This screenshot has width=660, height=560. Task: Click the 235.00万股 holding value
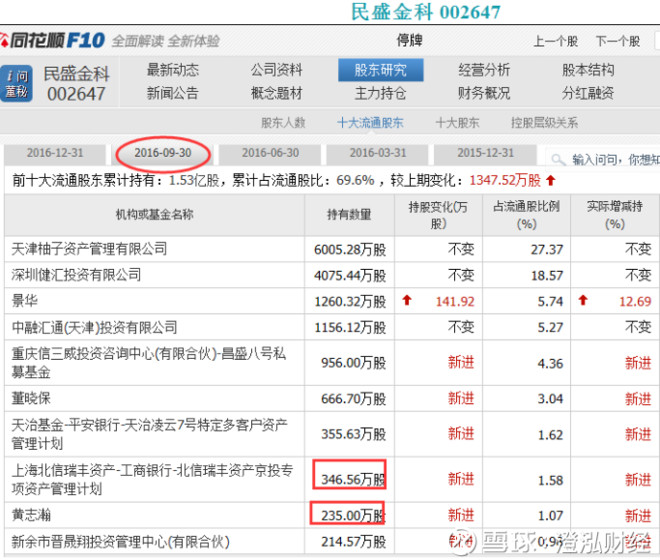(x=354, y=516)
